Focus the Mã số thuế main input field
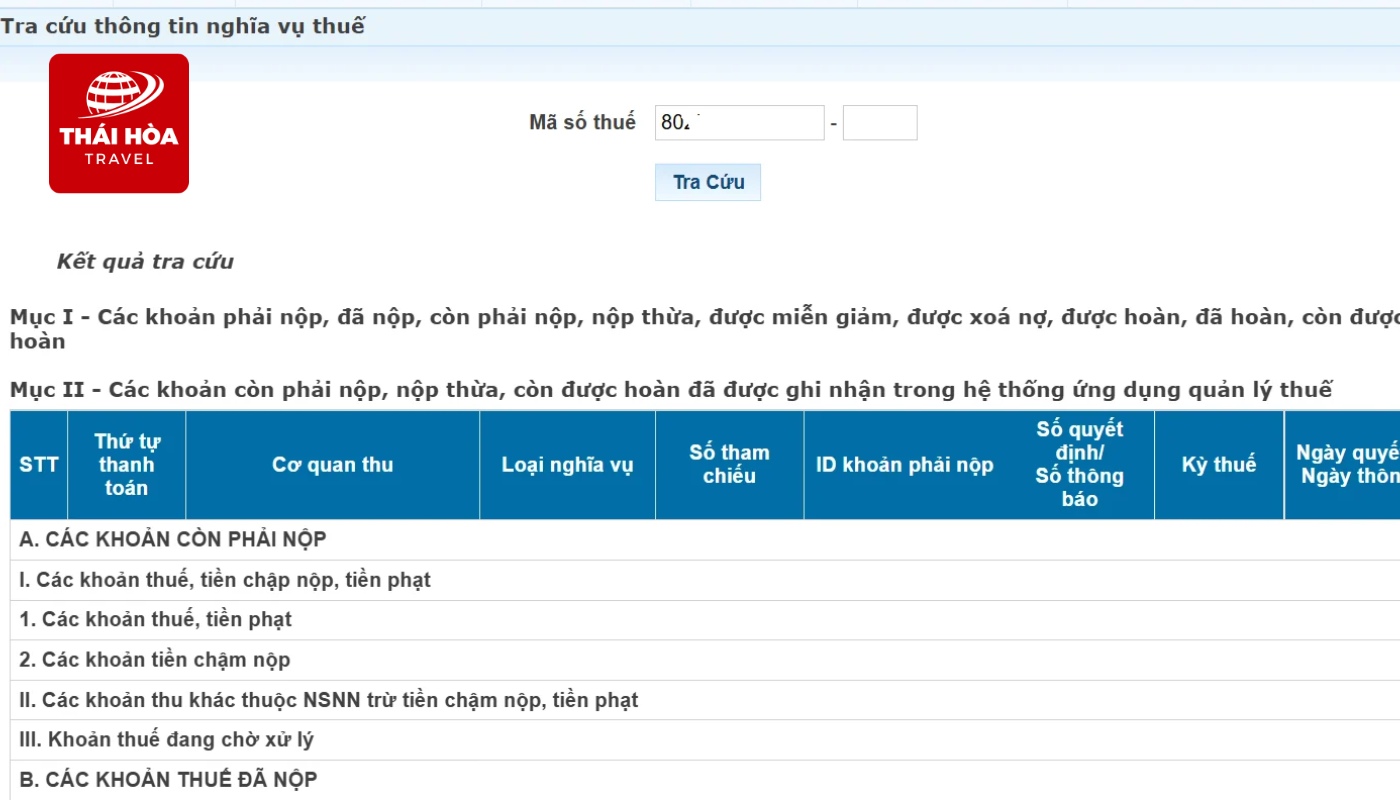The width and height of the screenshot is (1400, 800). [740, 123]
